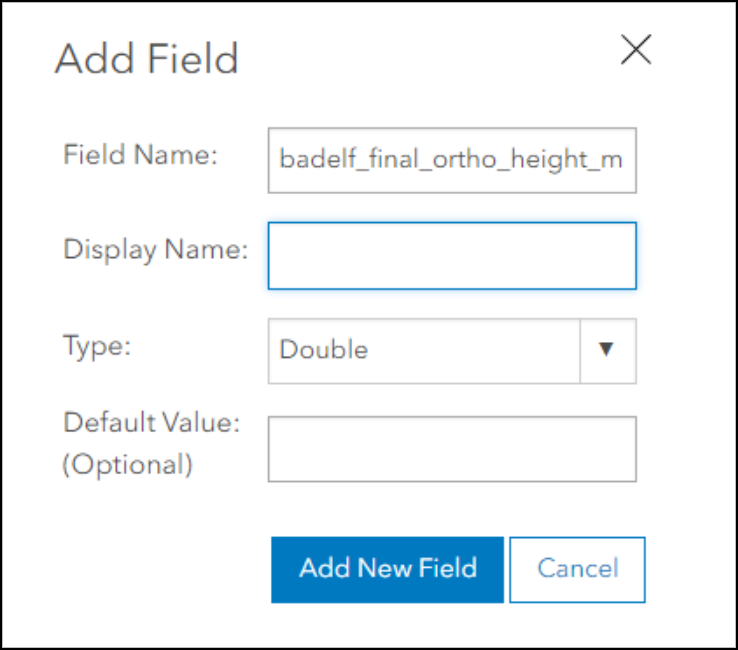Select the Default Value text box
738x650 pixels.
(x=452, y=449)
